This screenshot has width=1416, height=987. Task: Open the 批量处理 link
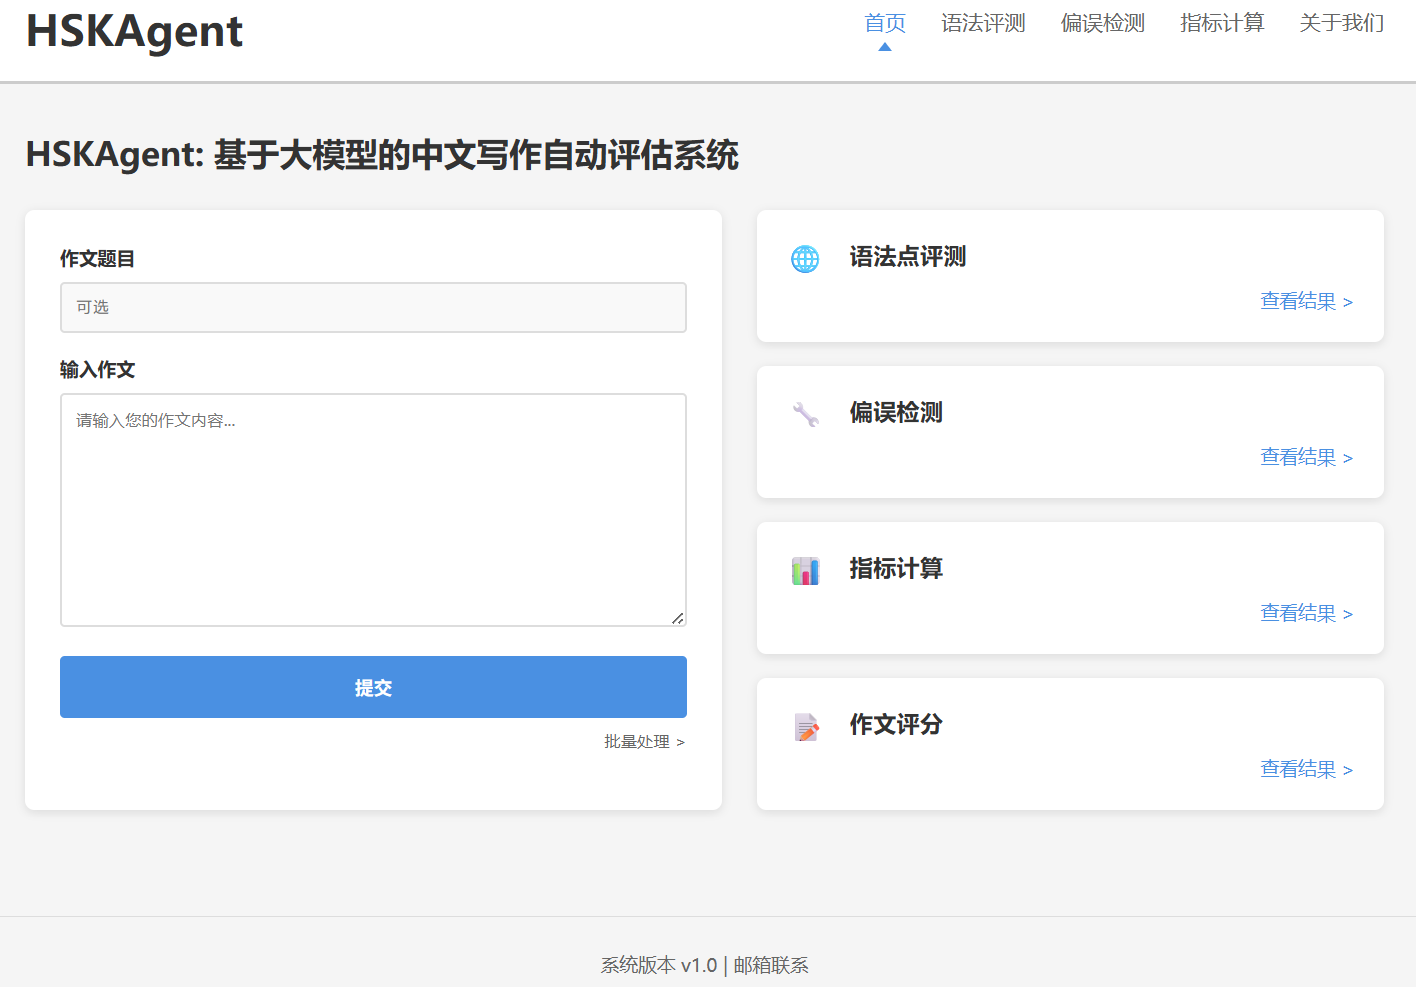tap(644, 742)
